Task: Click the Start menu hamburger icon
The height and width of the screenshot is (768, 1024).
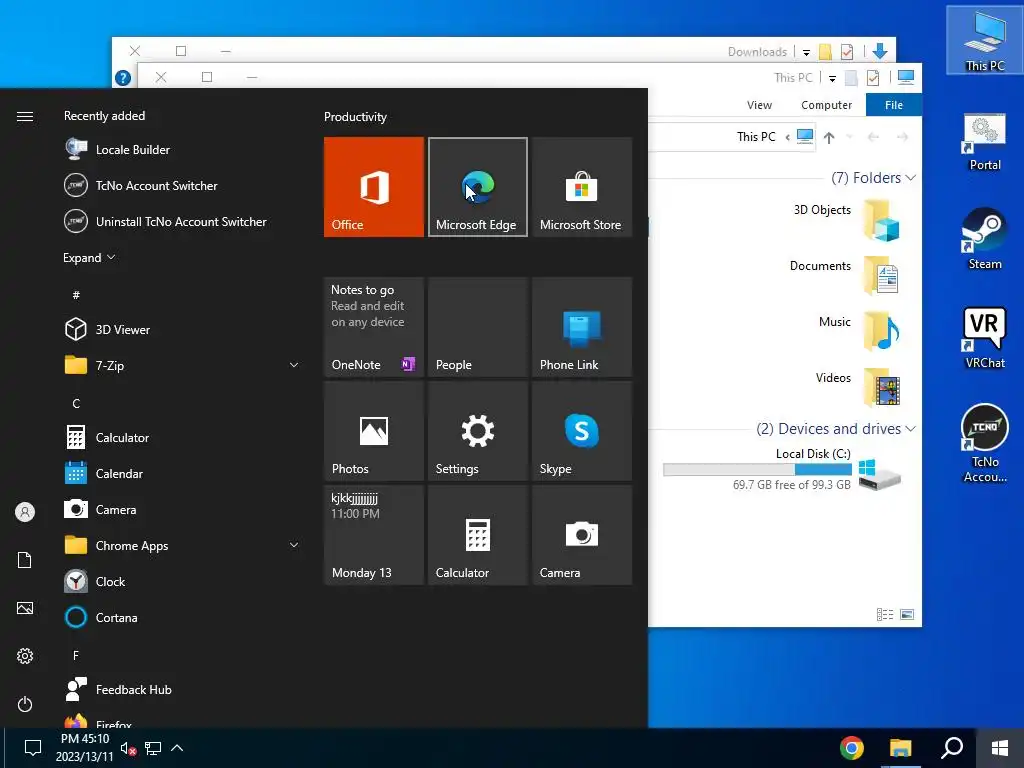Action: click(x=25, y=116)
